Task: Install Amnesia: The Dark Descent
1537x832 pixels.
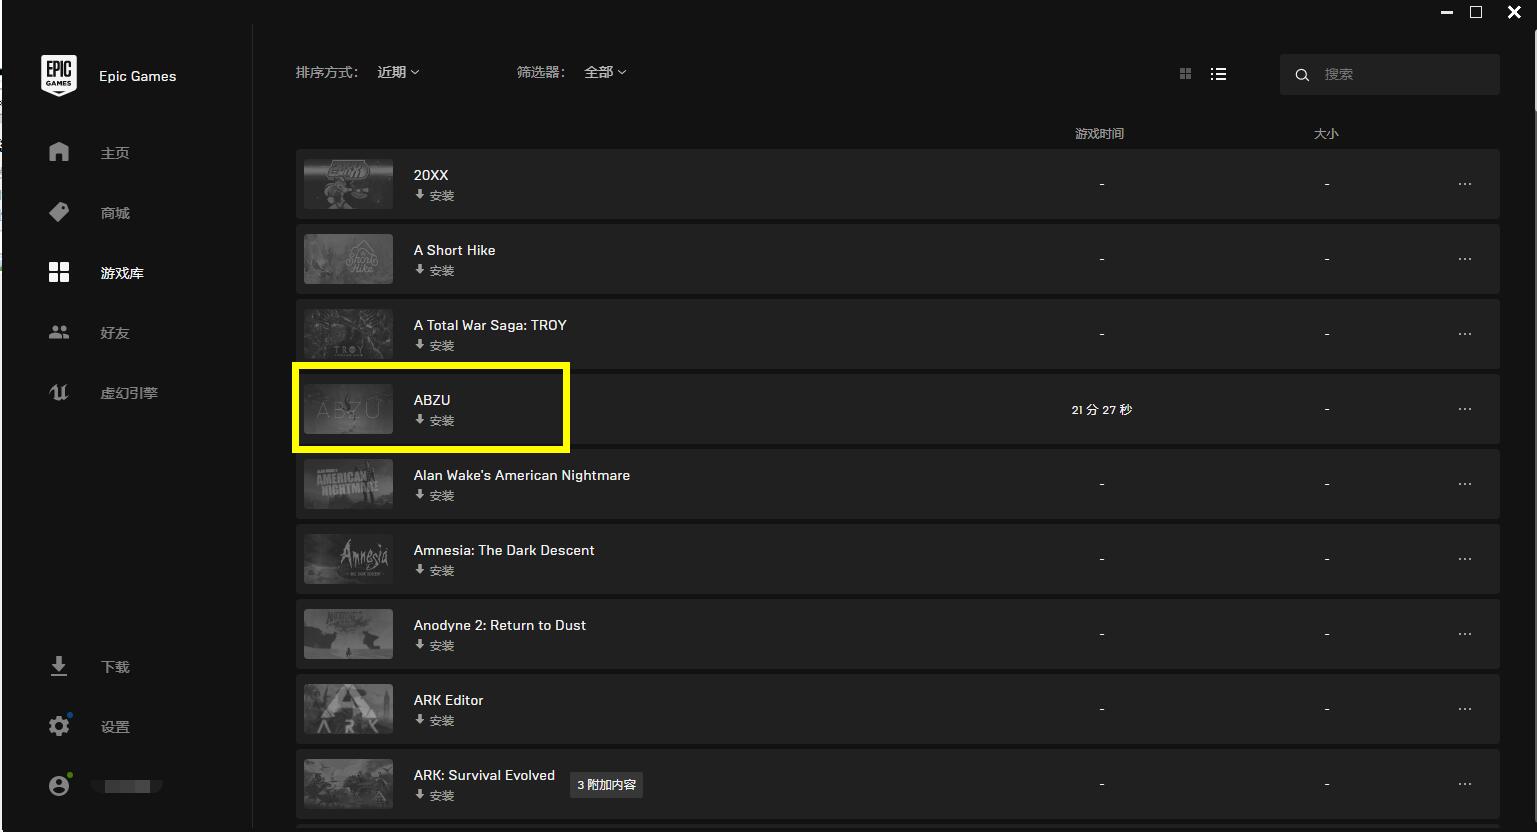Action: coord(435,571)
